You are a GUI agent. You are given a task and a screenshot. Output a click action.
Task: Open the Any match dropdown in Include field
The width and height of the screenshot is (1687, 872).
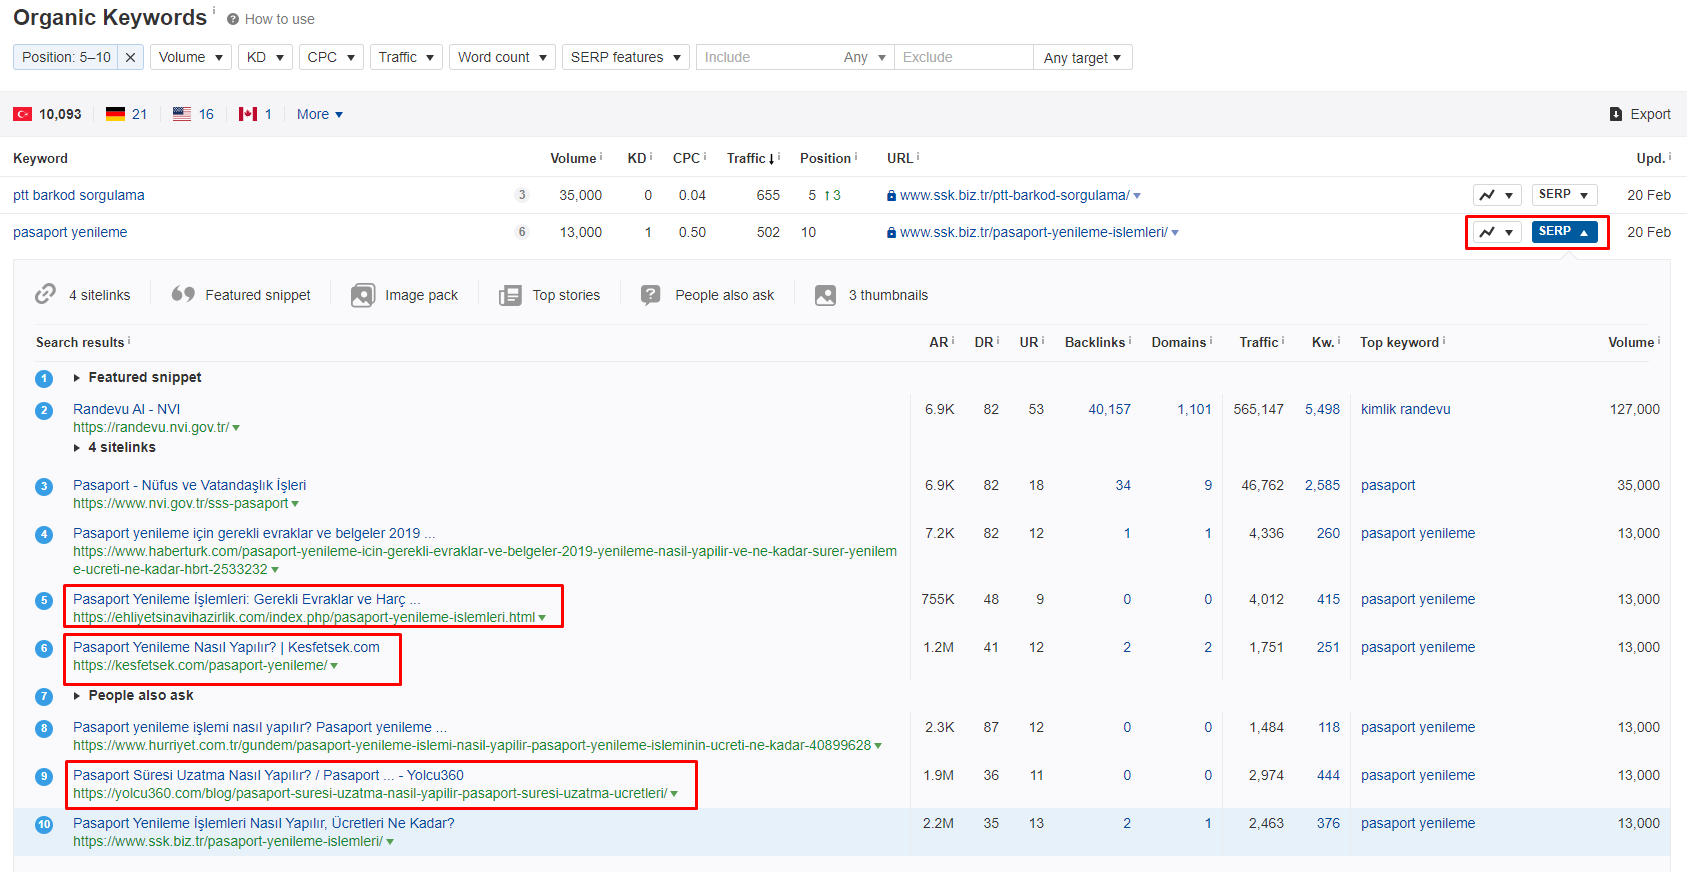pos(865,57)
